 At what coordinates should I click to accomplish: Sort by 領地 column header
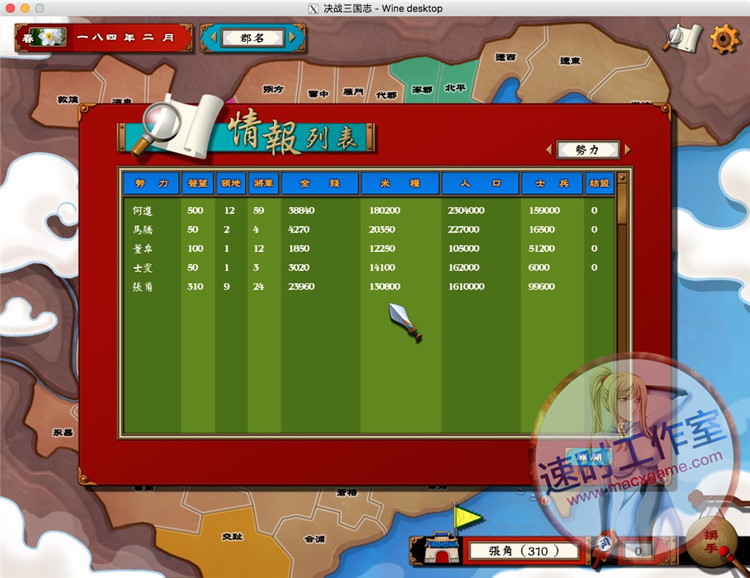(x=231, y=183)
